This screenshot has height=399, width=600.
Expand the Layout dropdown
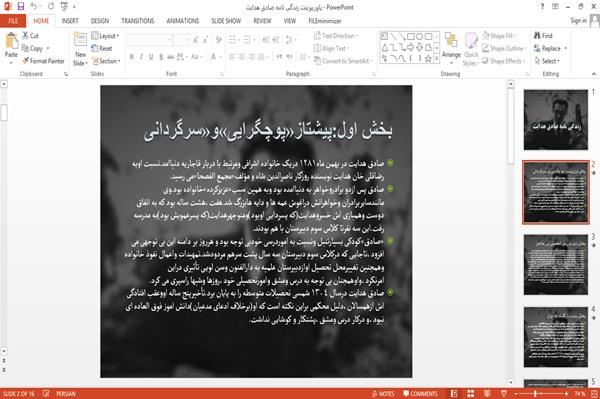click(105, 36)
